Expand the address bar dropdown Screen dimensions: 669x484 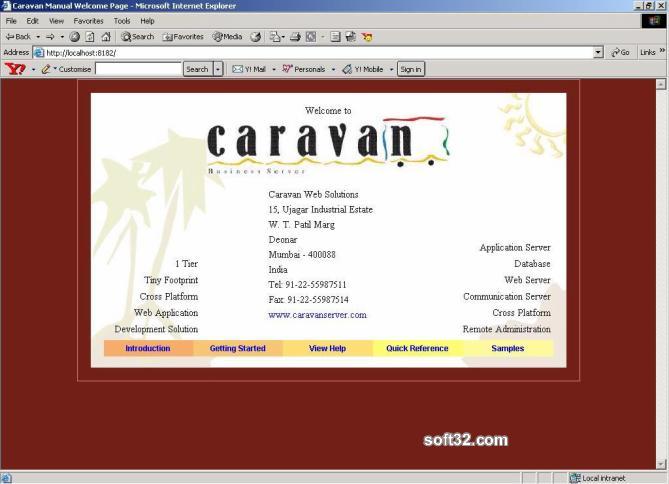tap(598, 52)
